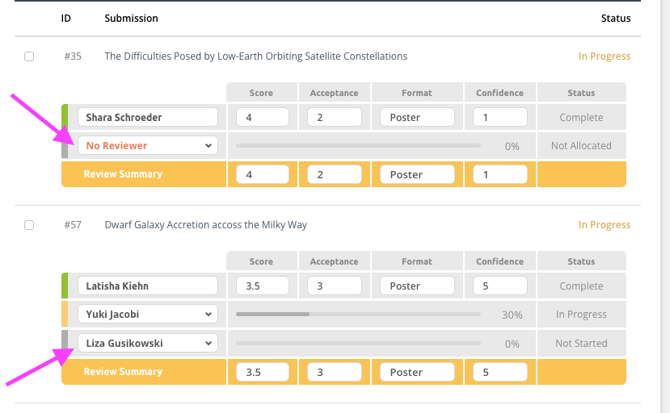Open the Liza Gusikowski reviewer dropdown
The image size is (670, 413).
[148, 343]
